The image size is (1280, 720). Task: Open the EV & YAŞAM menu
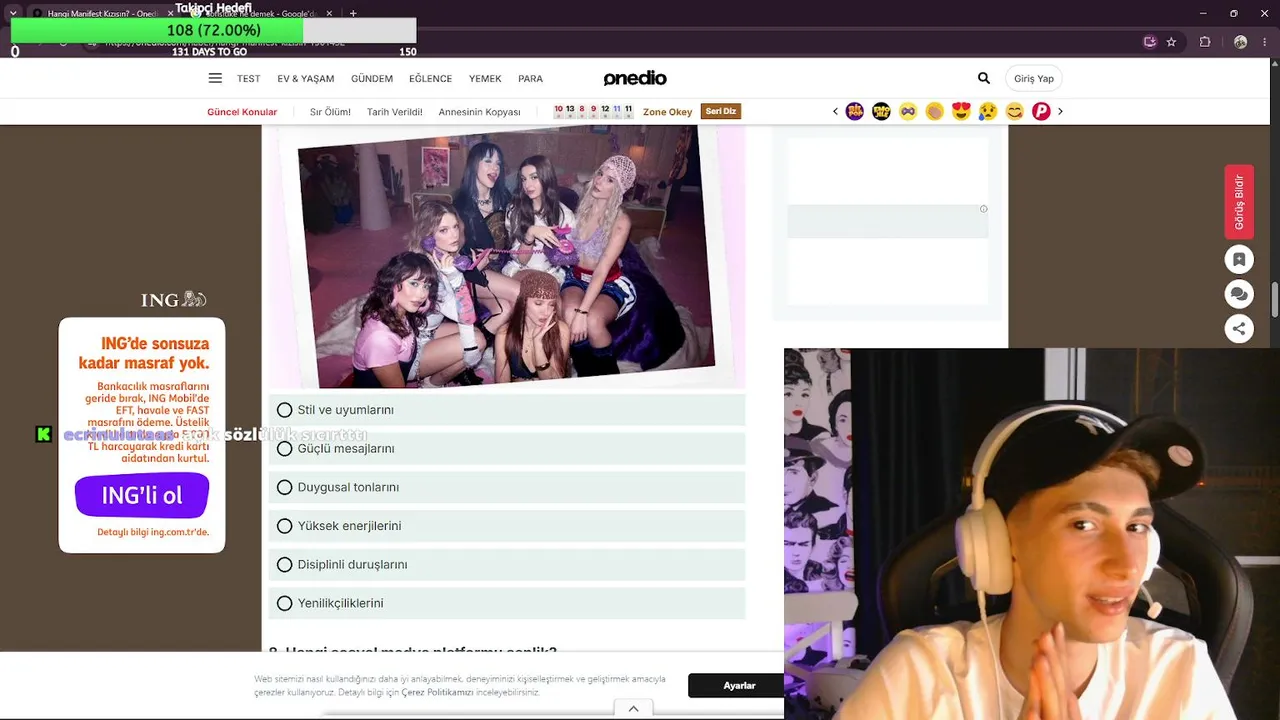(306, 79)
